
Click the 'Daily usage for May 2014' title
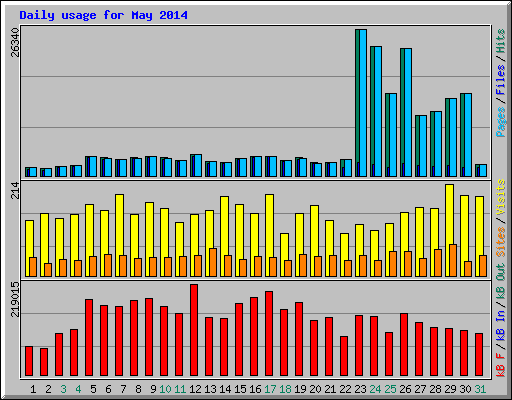click(103, 15)
